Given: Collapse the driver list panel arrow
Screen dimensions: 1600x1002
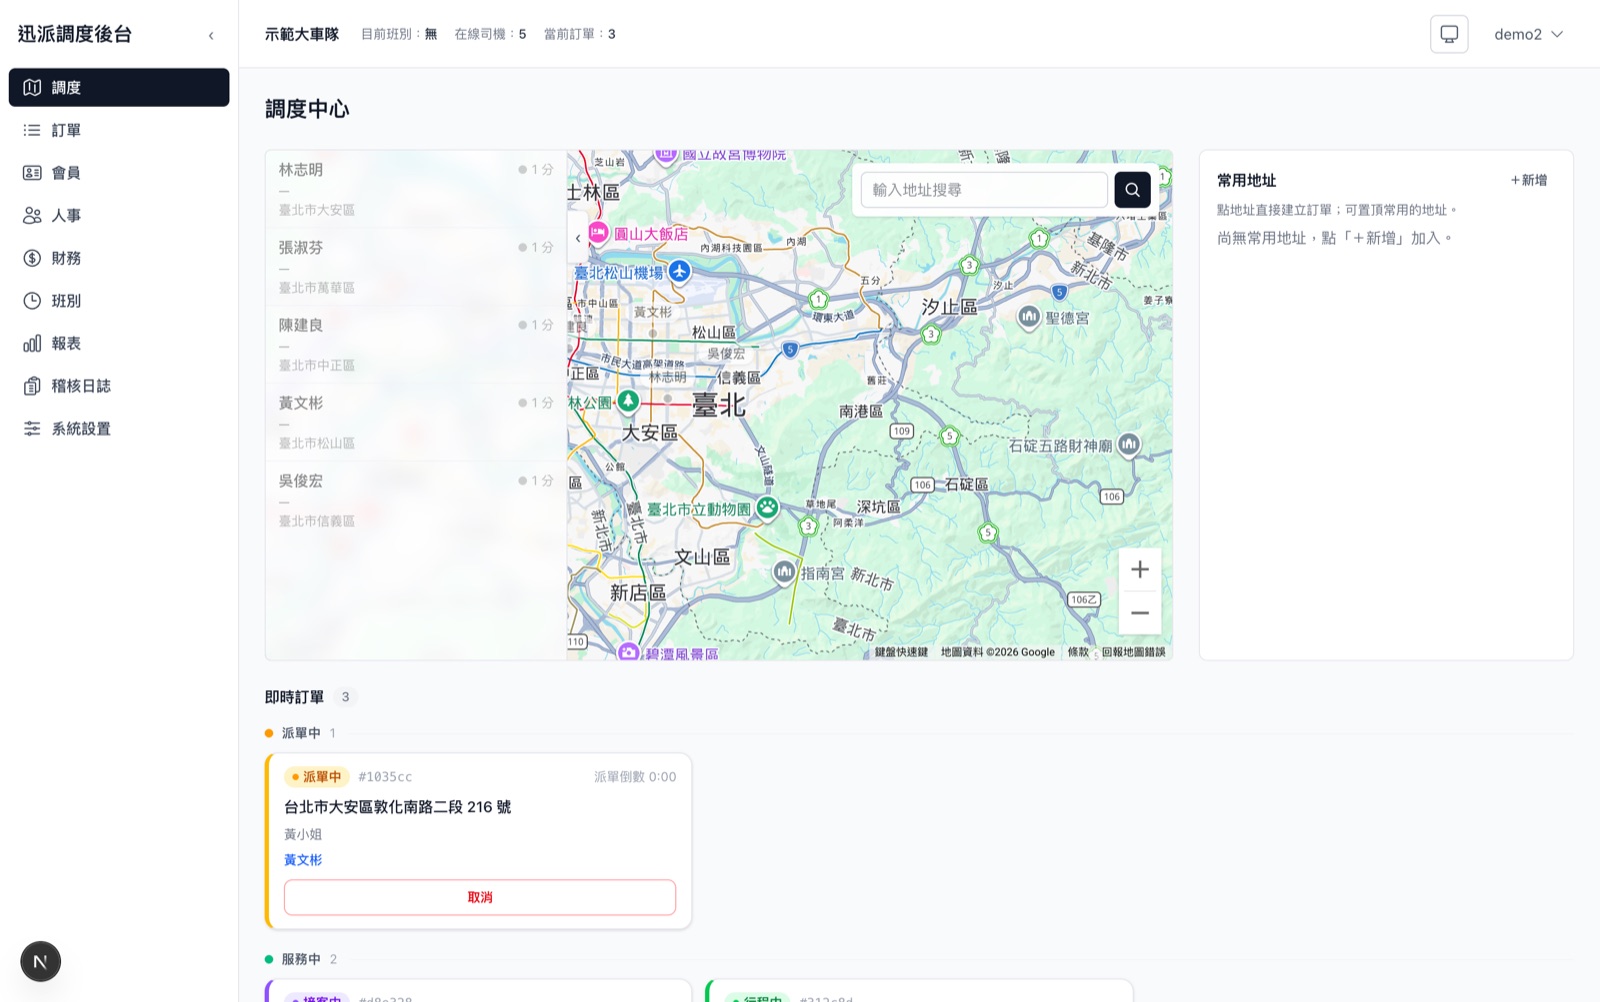Looking at the screenshot, I should 578,238.
